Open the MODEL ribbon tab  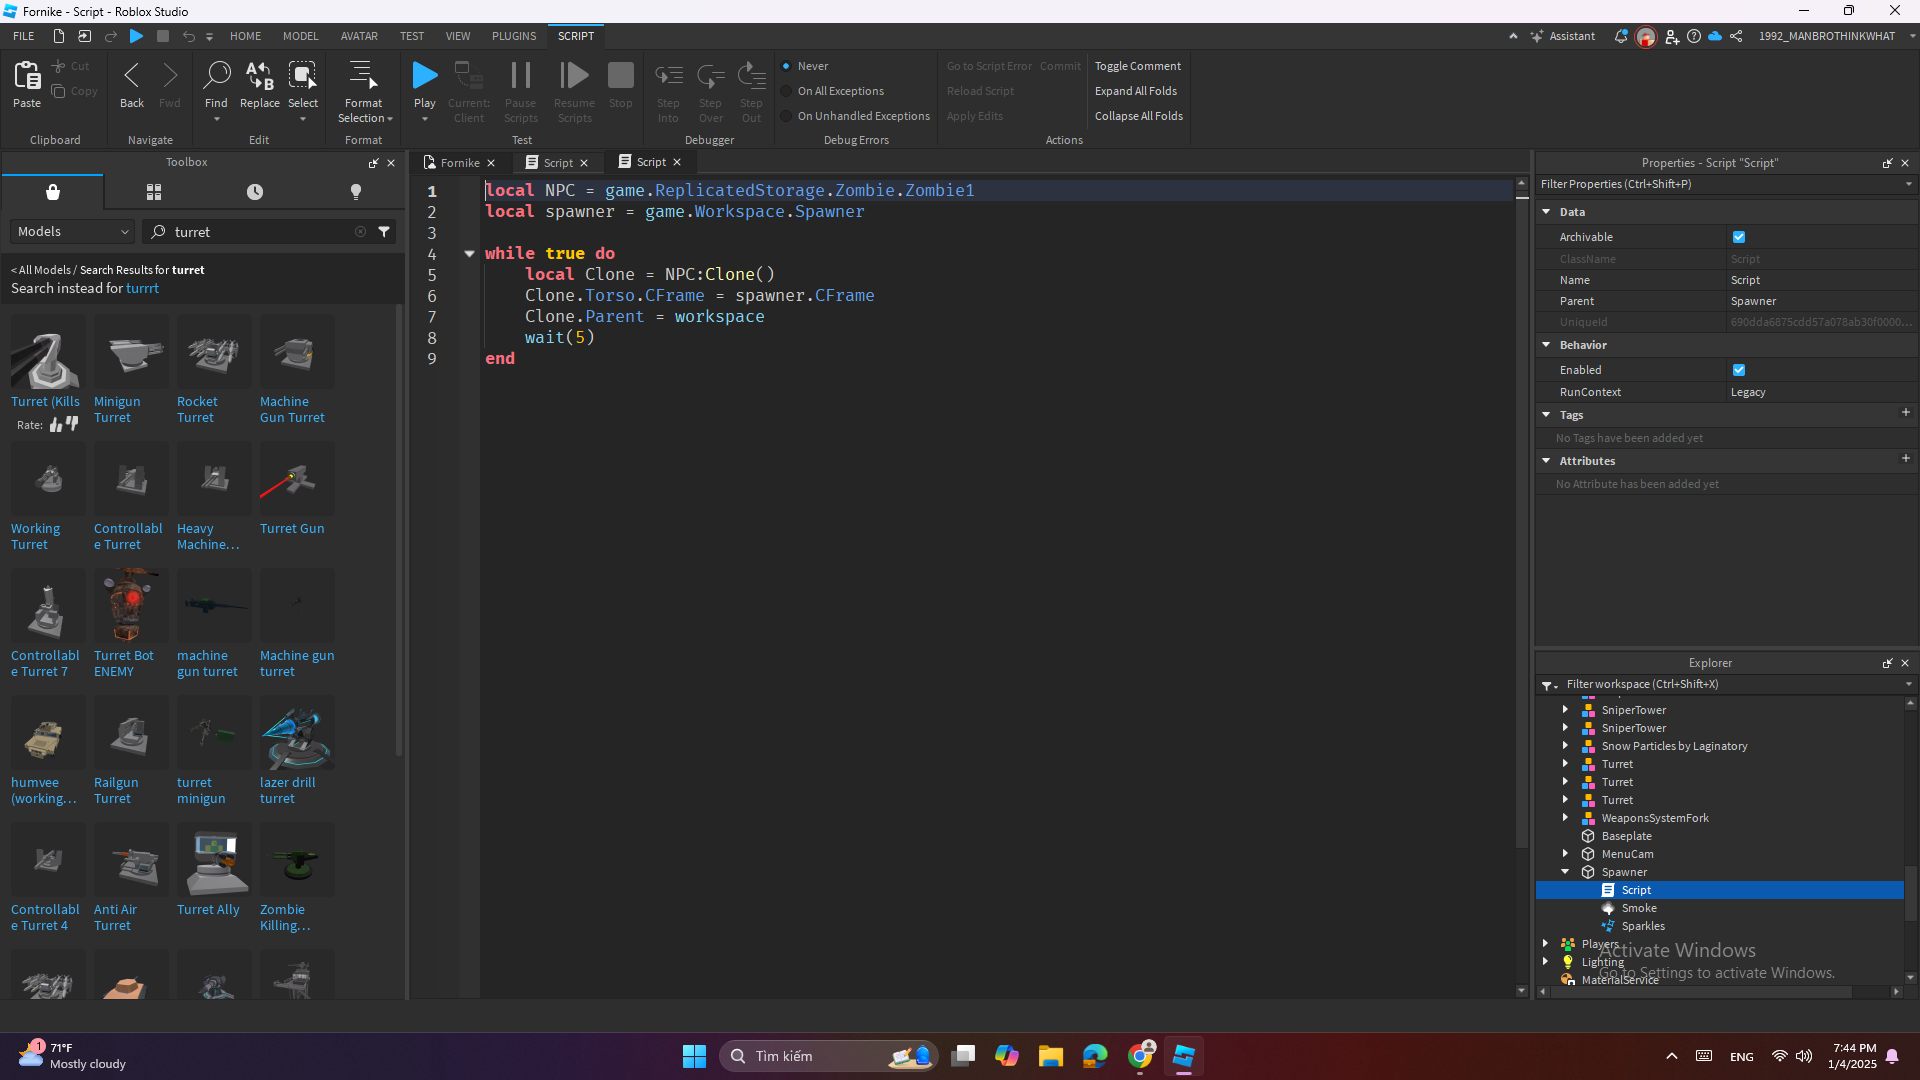(x=300, y=36)
